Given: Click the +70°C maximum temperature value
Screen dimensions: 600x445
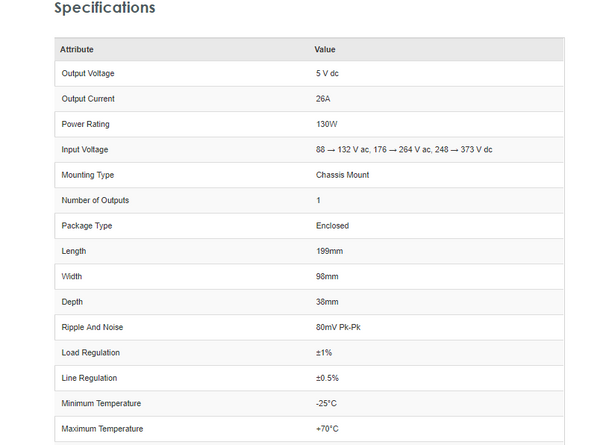Looking at the screenshot, I should (x=327, y=429).
